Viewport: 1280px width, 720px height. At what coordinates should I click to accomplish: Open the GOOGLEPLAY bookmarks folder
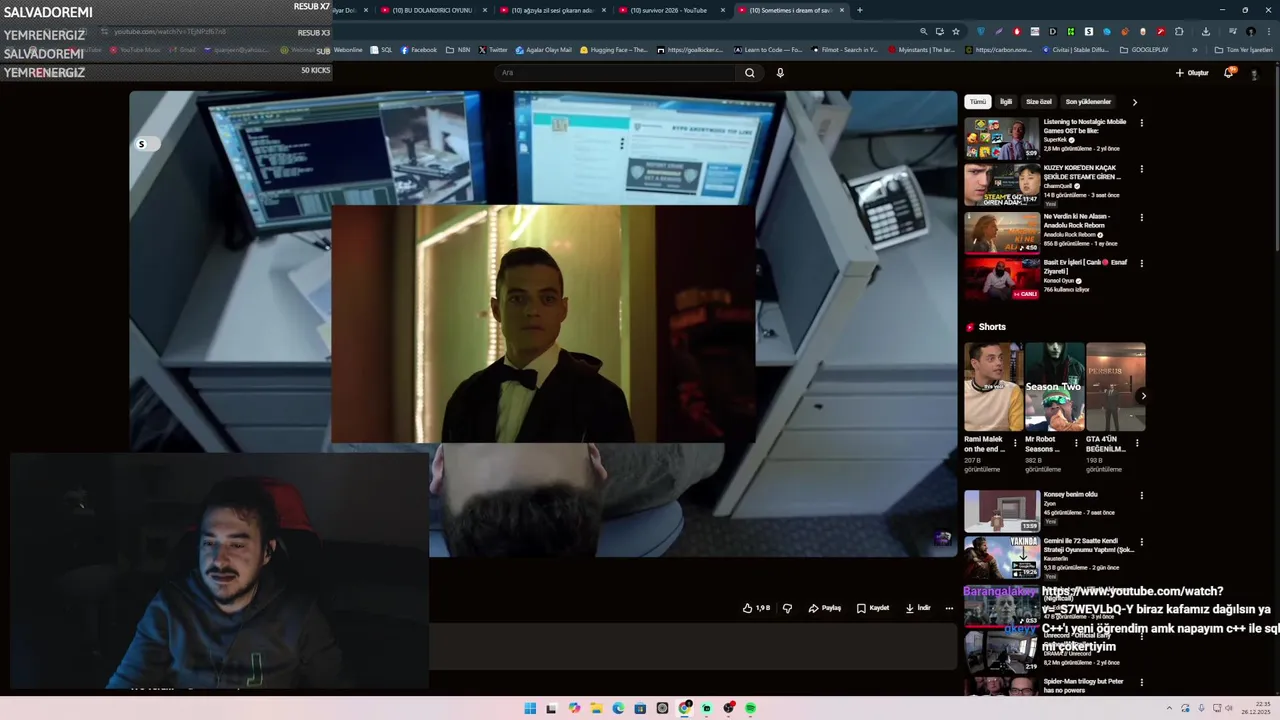(x=1144, y=49)
